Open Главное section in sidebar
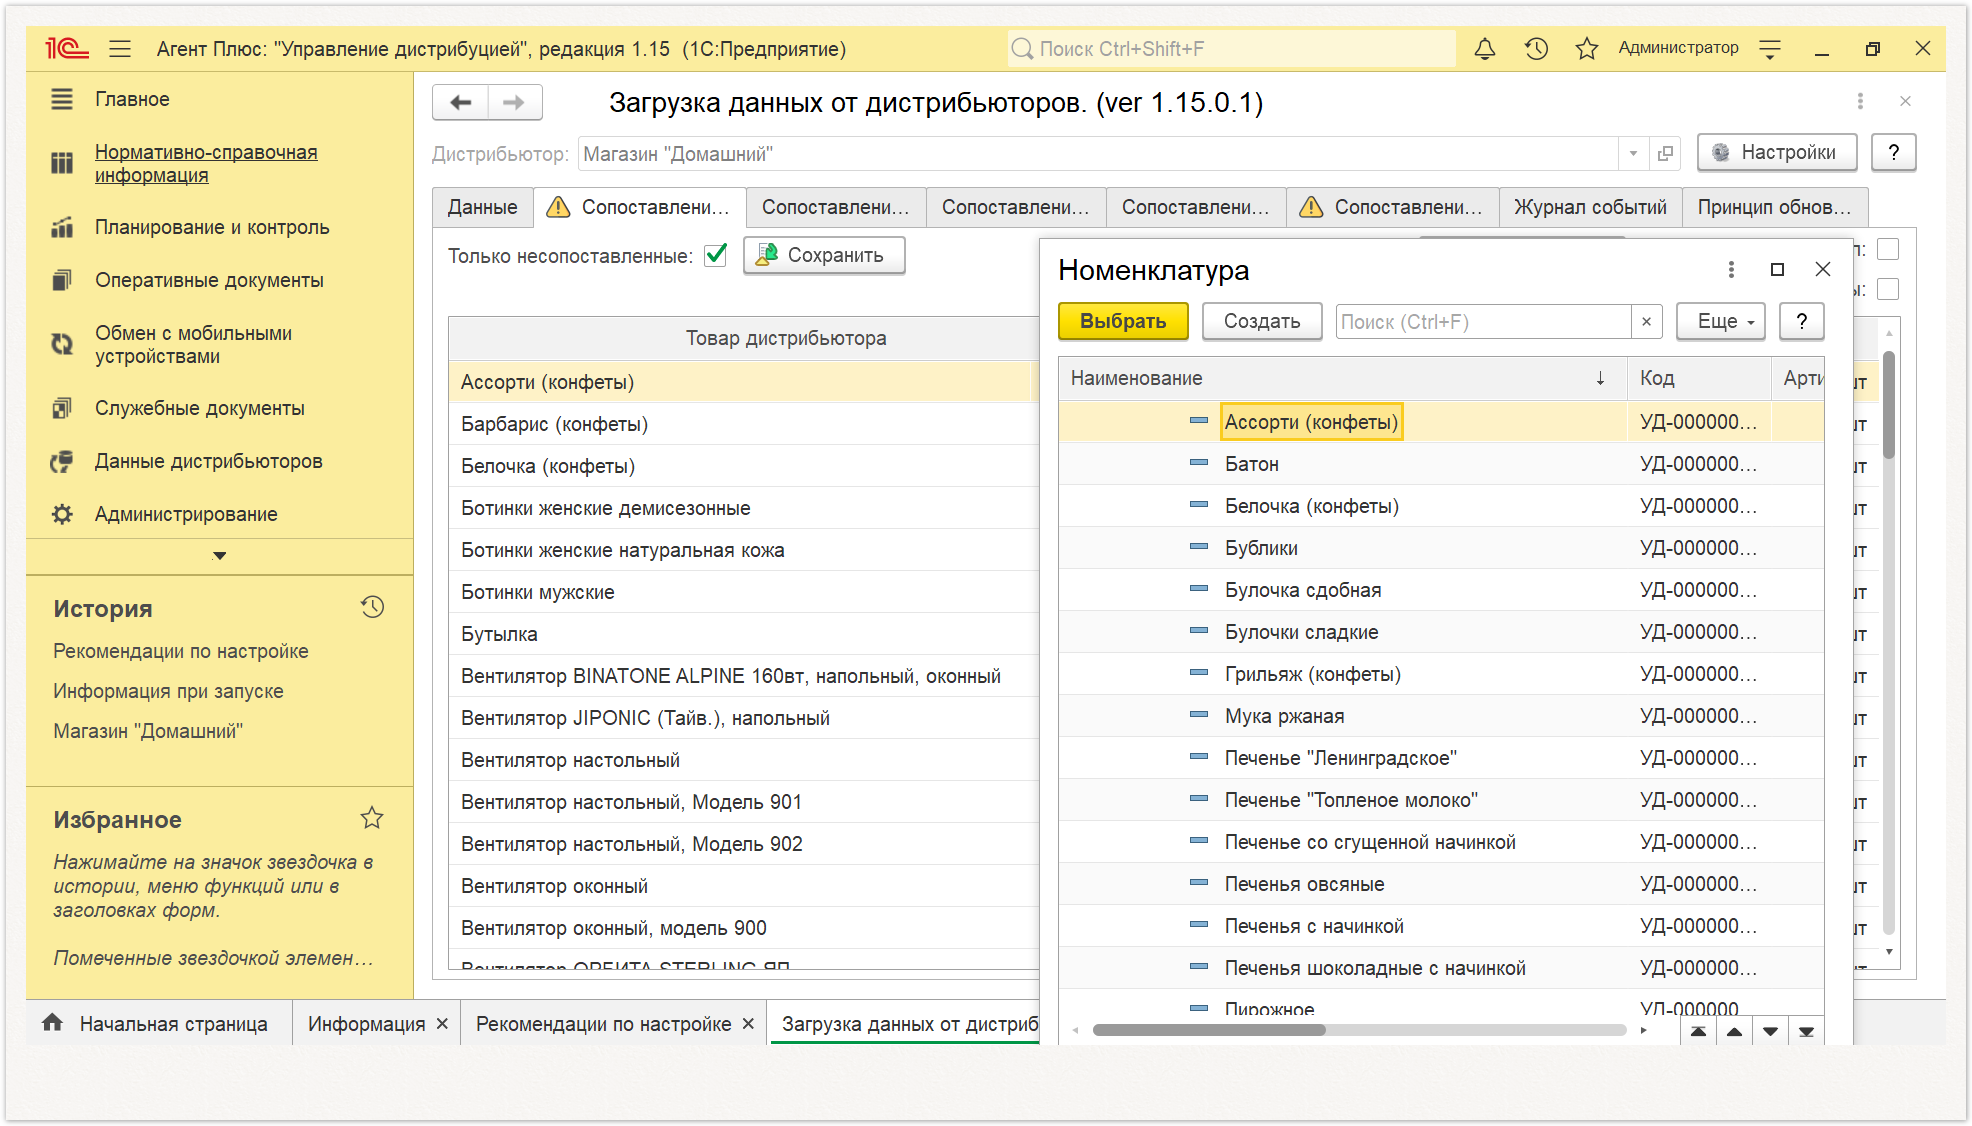 [132, 99]
